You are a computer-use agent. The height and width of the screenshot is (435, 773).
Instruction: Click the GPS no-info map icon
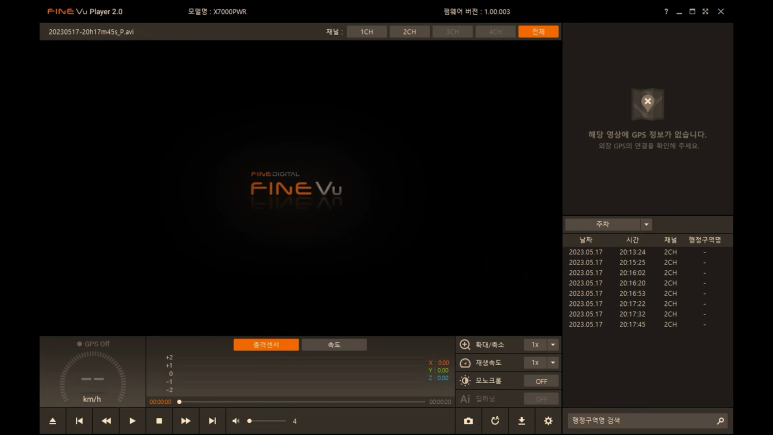point(647,104)
